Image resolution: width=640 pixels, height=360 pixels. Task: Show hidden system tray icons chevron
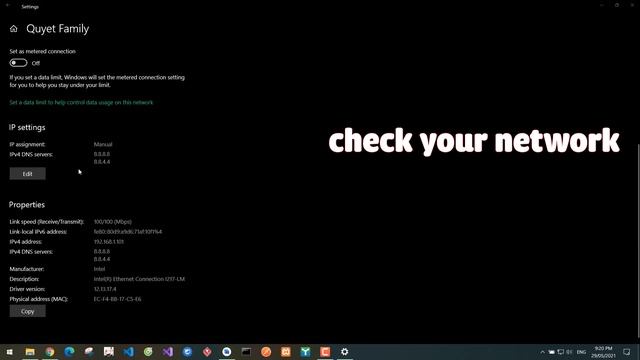(542, 352)
